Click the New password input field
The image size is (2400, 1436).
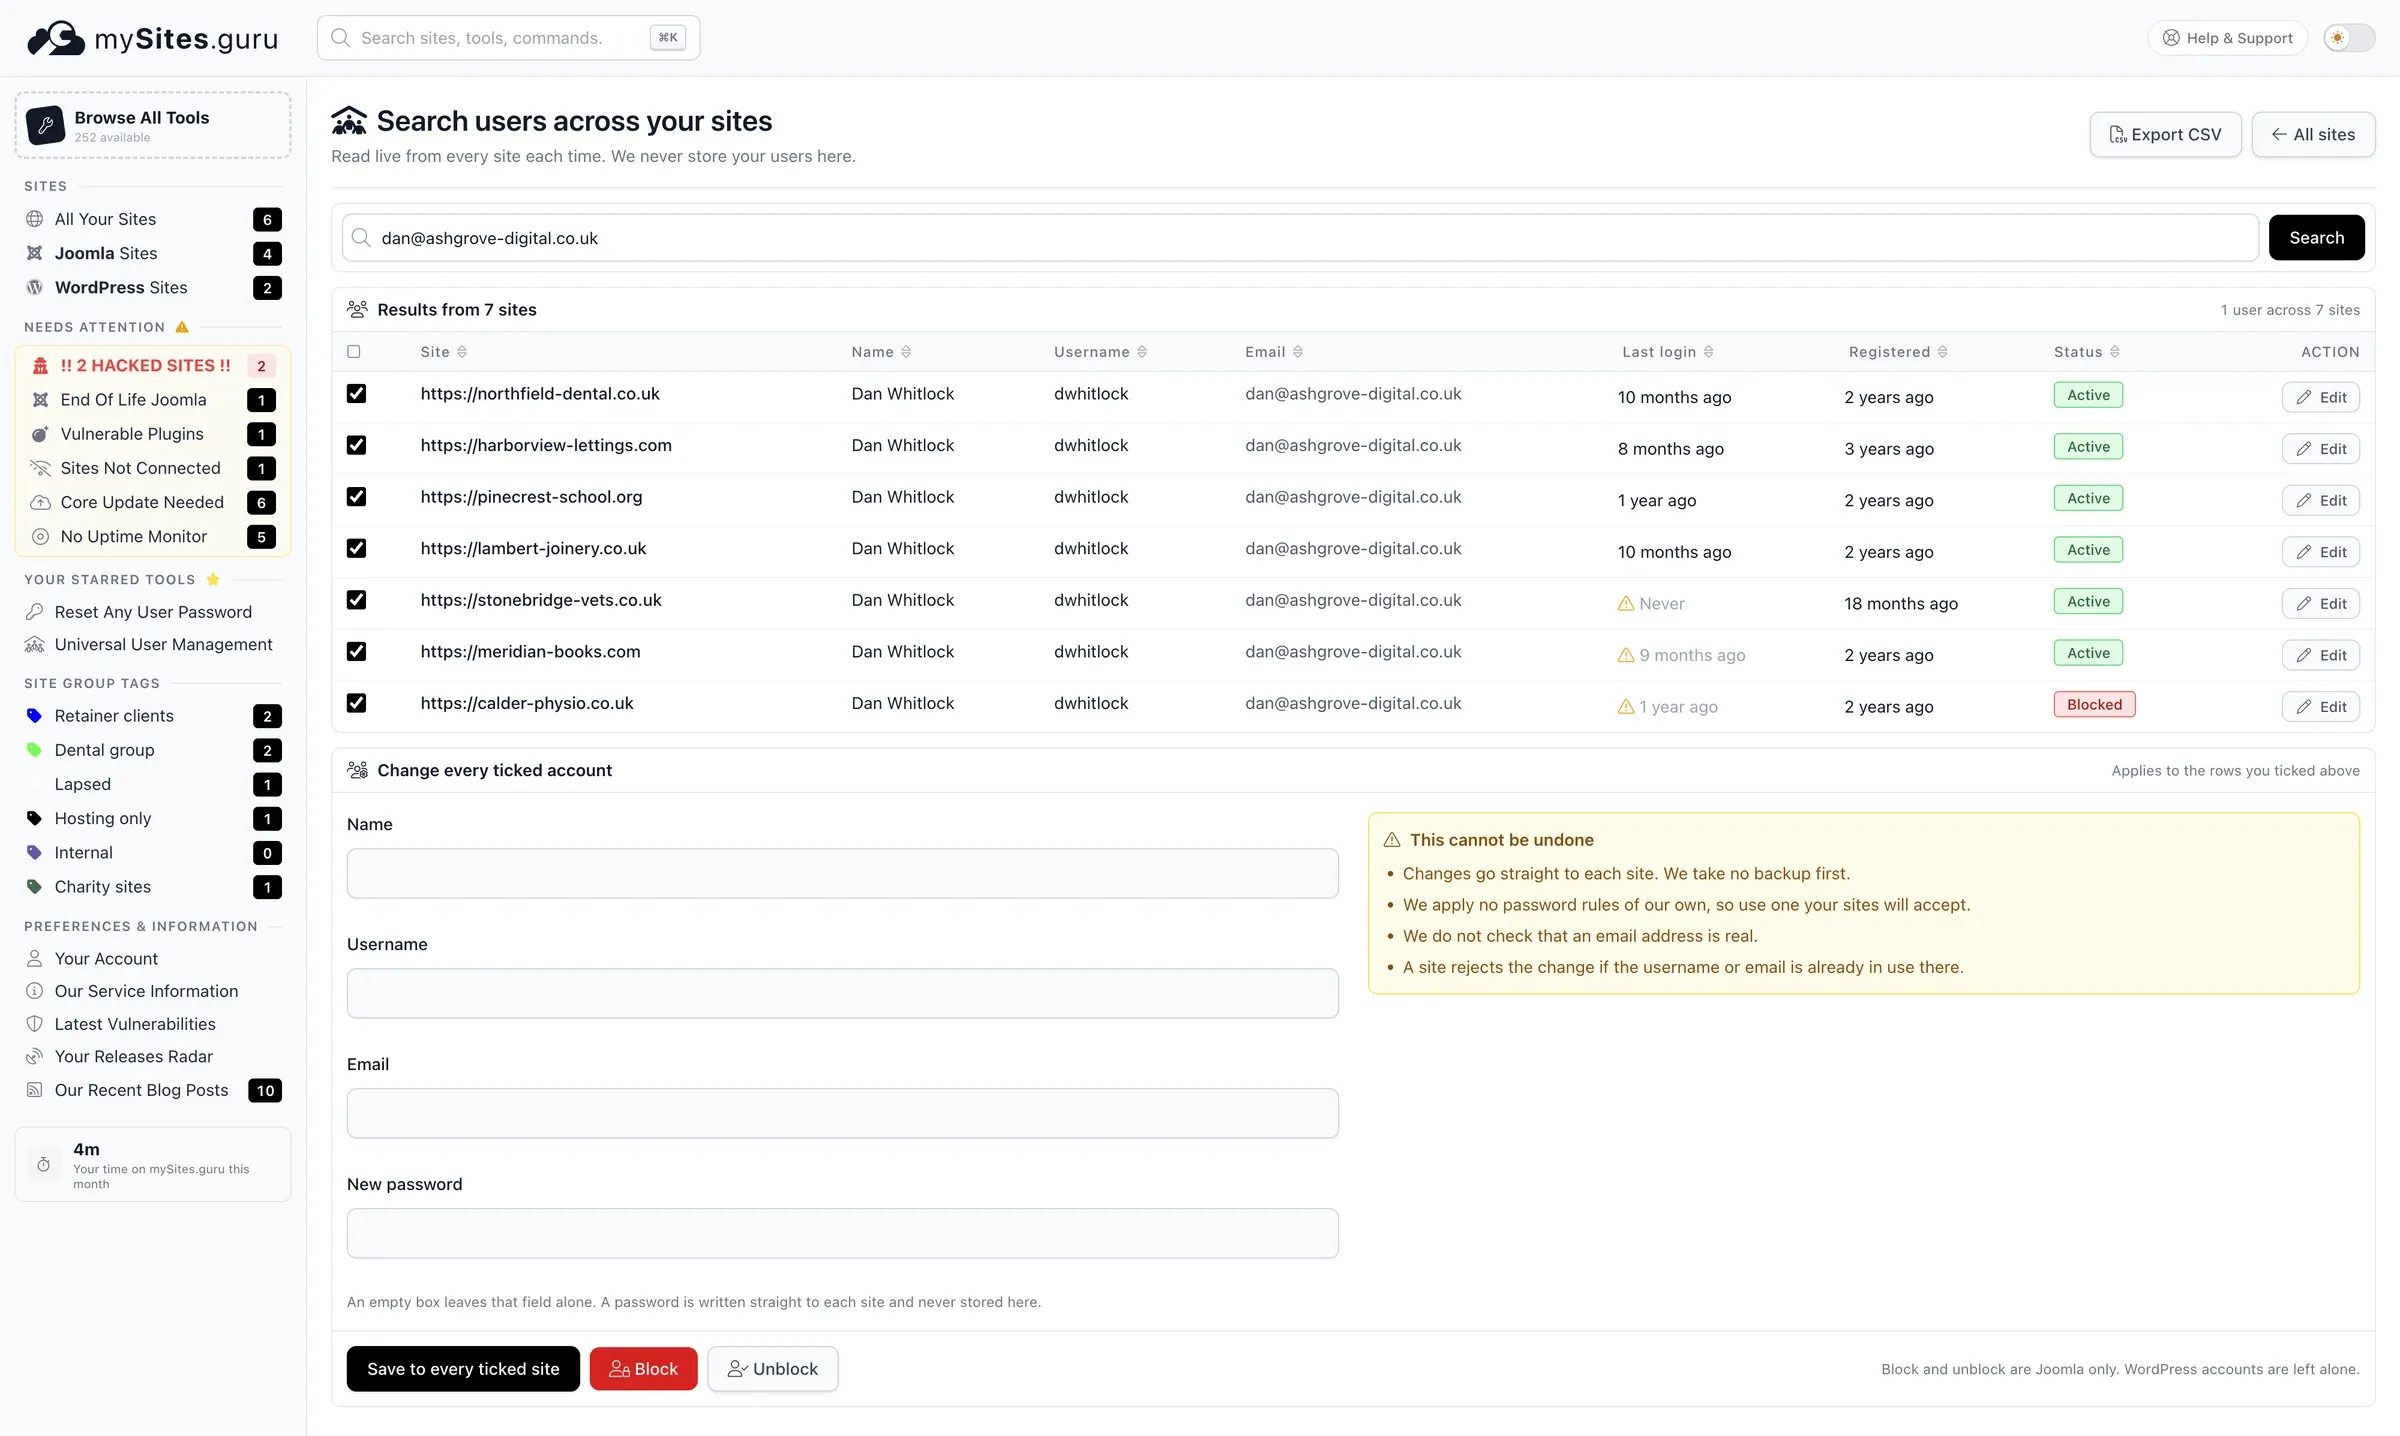(x=842, y=1234)
